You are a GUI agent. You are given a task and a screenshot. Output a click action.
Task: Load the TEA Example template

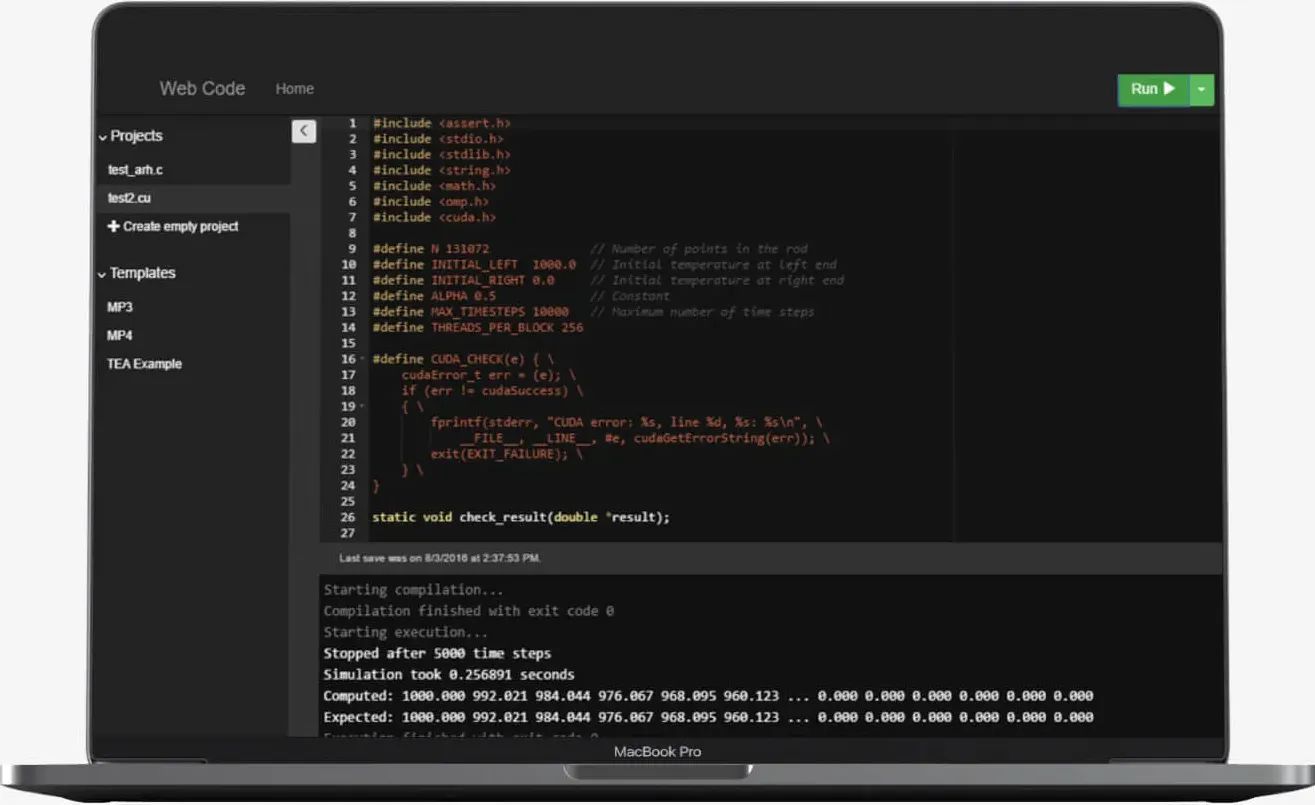(144, 364)
